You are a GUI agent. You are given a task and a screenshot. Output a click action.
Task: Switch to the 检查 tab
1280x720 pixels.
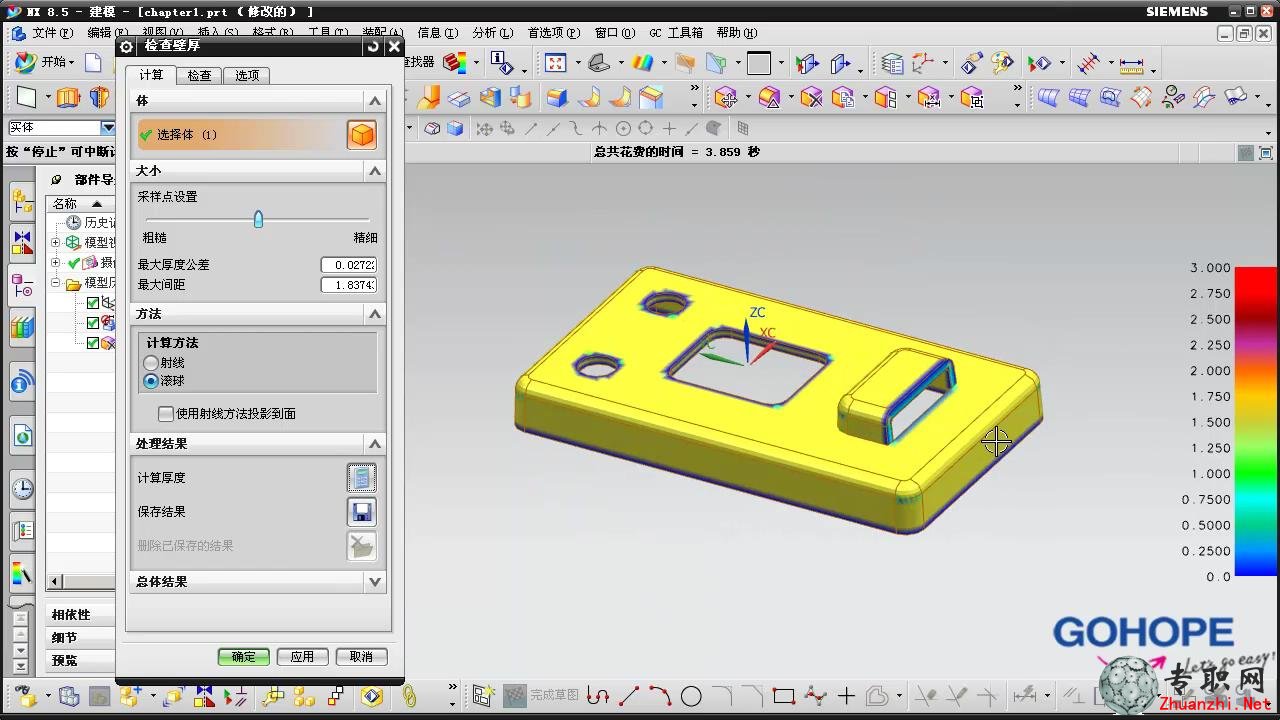[199, 75]
